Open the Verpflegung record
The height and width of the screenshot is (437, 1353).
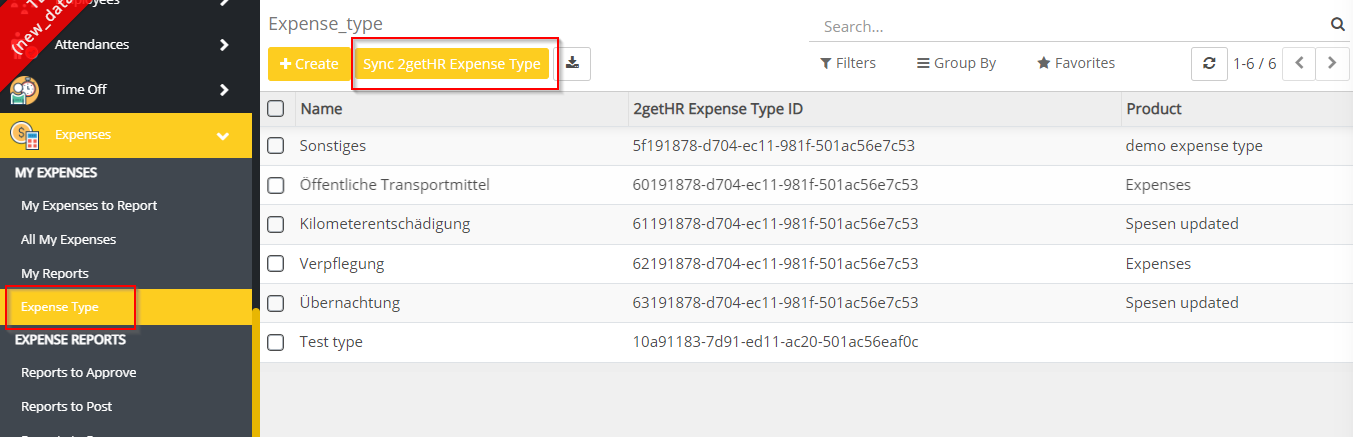coord(342,264)
